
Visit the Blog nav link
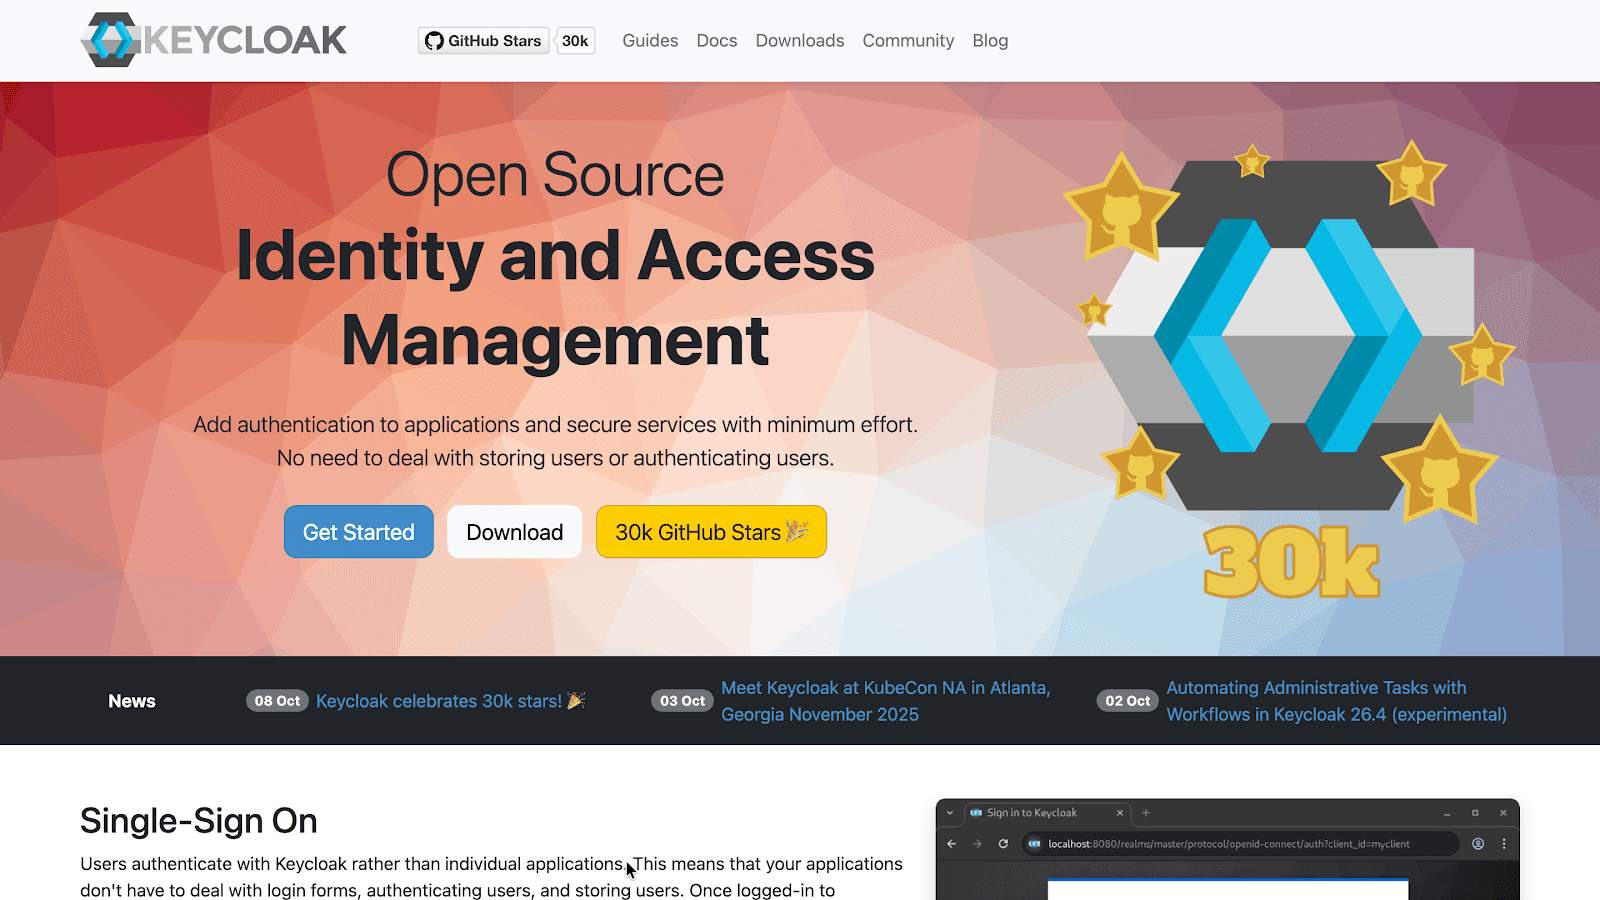[x=990, y=41]
